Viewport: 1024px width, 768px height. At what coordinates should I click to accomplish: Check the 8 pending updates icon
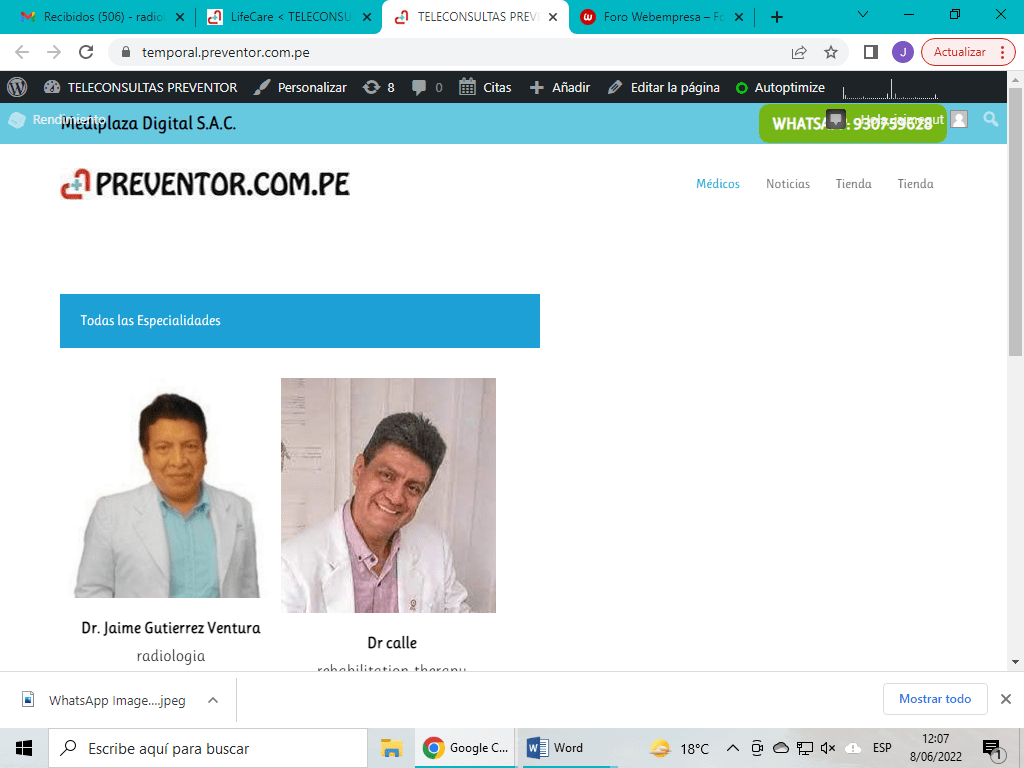point(379,88)
